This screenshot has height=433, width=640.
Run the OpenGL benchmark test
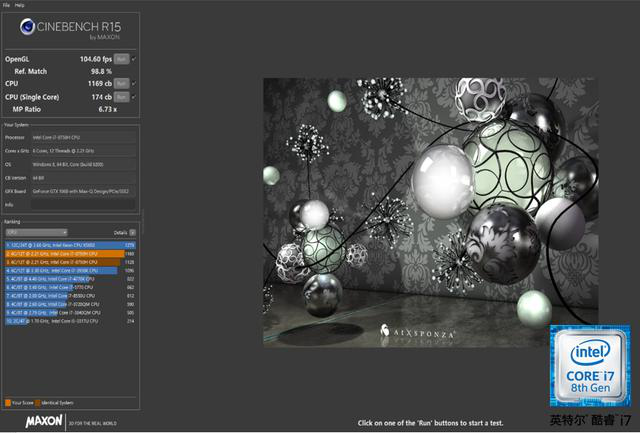click(121, 59)
